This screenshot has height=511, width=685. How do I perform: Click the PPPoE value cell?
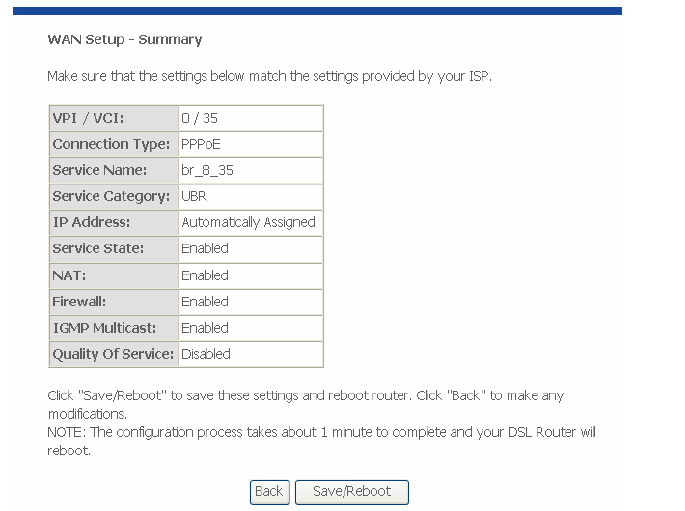250,144
